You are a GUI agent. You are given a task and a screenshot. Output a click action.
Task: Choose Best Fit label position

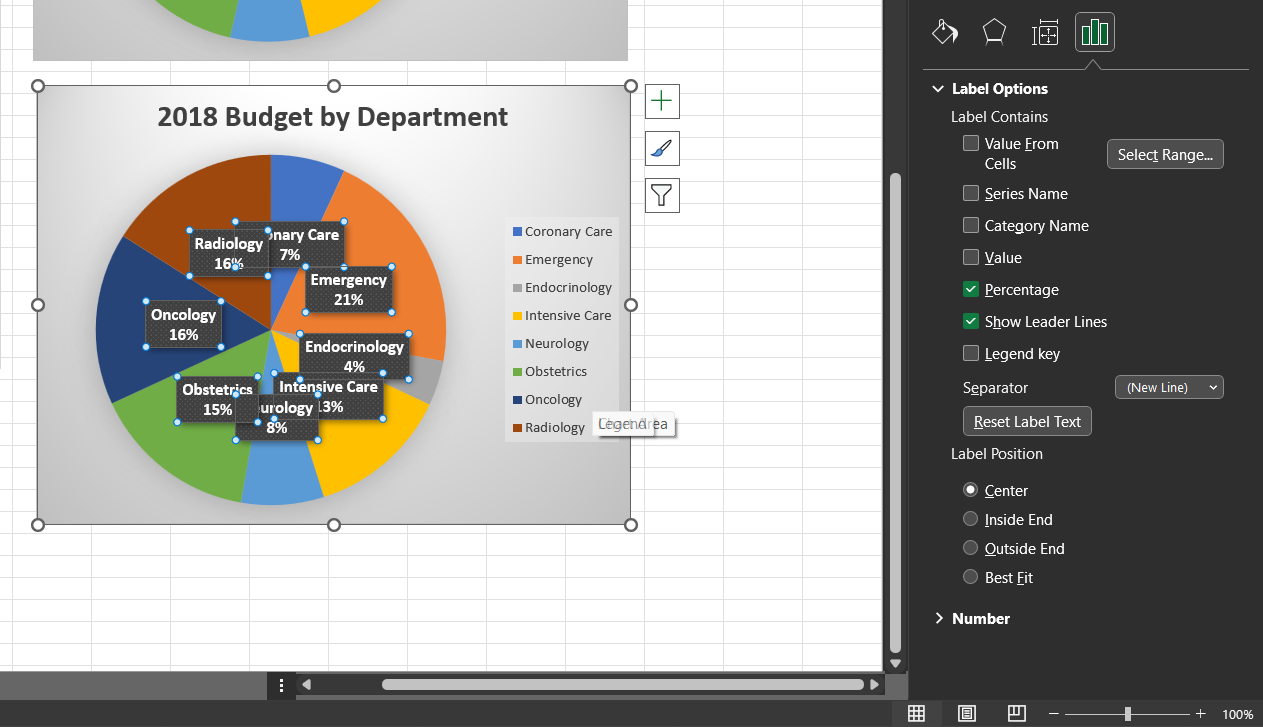[x=970, y=577]
